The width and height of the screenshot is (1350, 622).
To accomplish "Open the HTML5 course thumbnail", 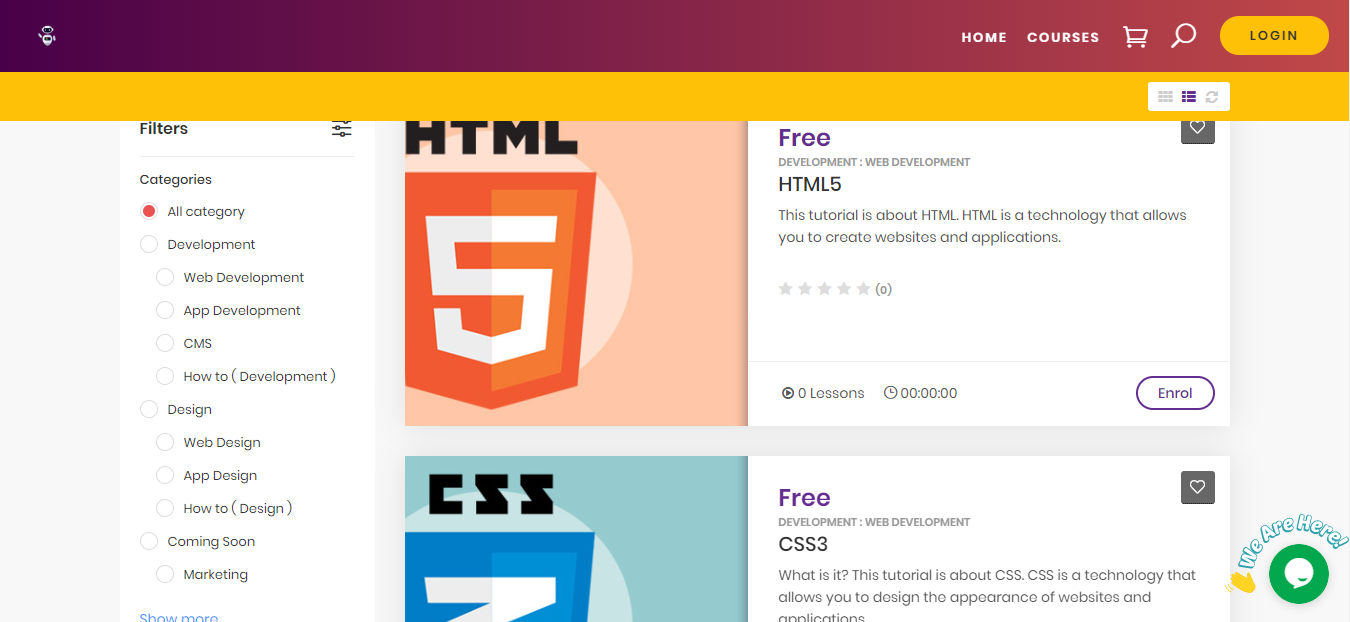I will click(576, 273).
